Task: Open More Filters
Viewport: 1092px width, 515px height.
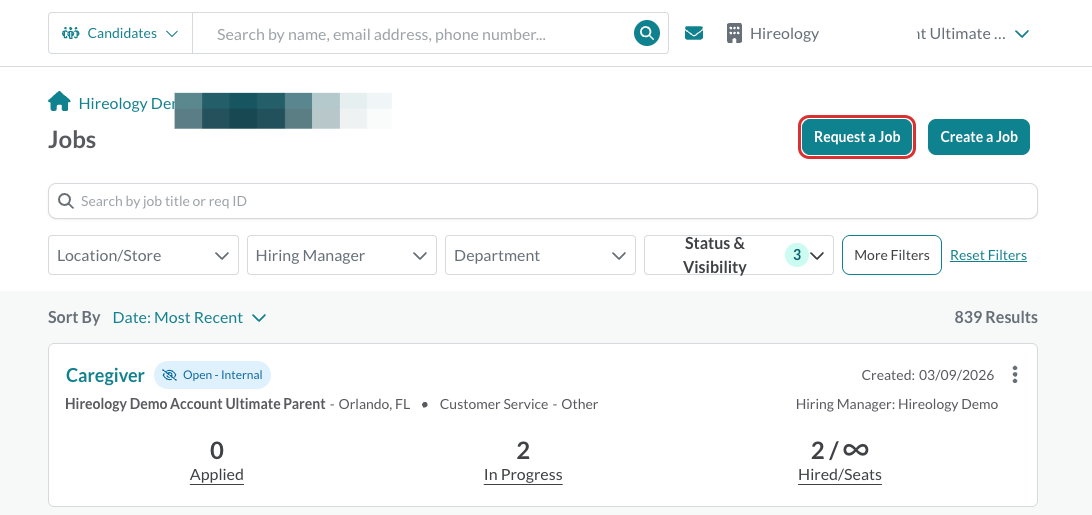Action: (x=891, y=255)
